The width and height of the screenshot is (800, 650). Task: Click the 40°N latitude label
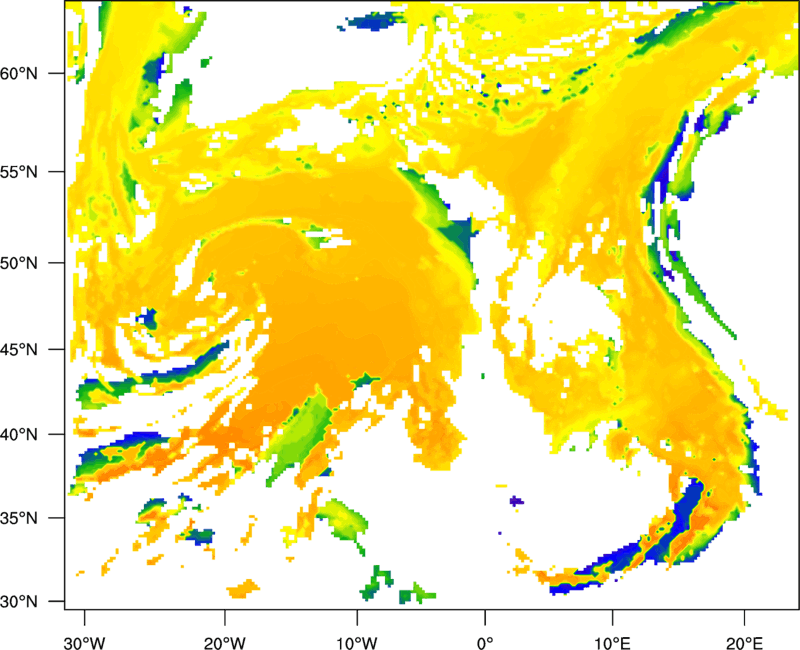(19, 435)
